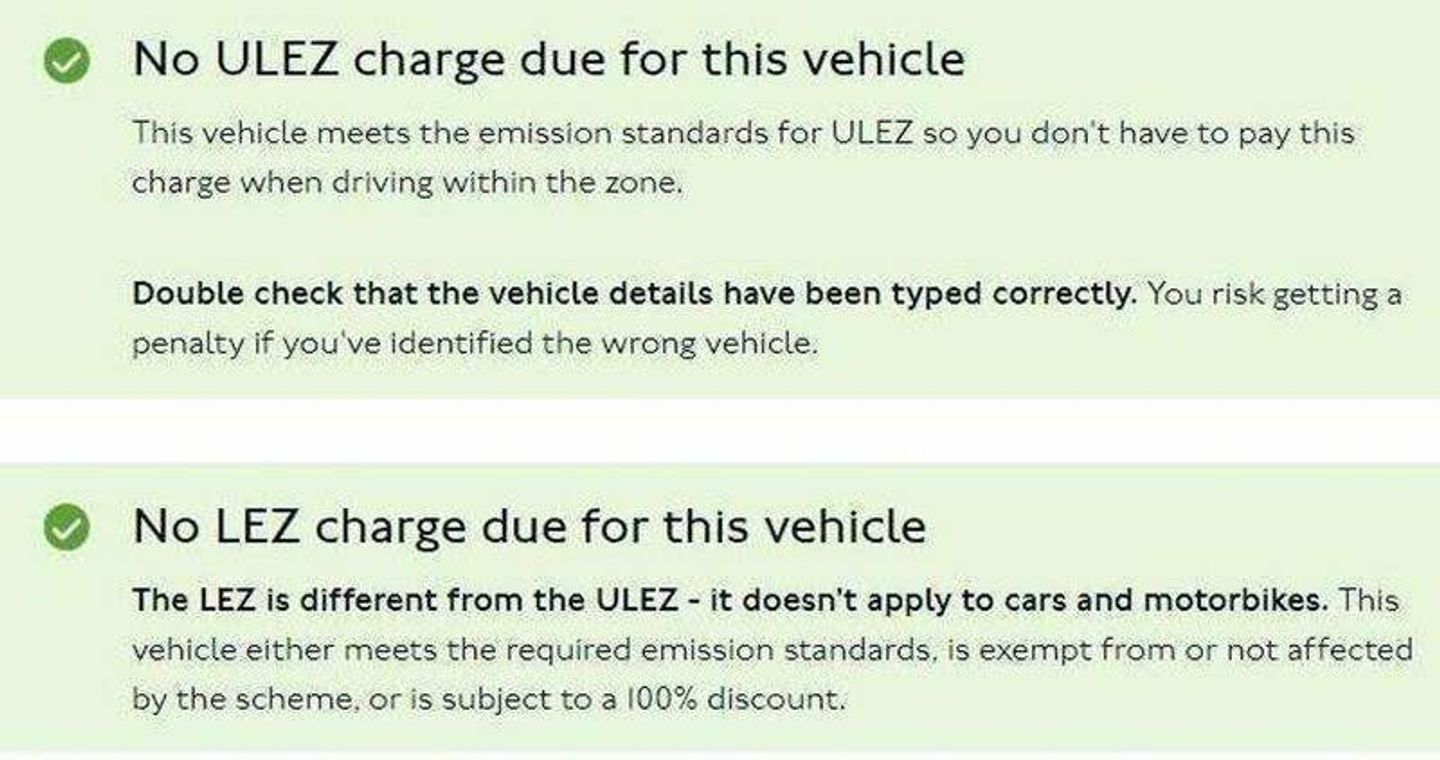Click the "No LEZ charge due" heading
Screen dimensions: 1440x760
tap(528, 527)
